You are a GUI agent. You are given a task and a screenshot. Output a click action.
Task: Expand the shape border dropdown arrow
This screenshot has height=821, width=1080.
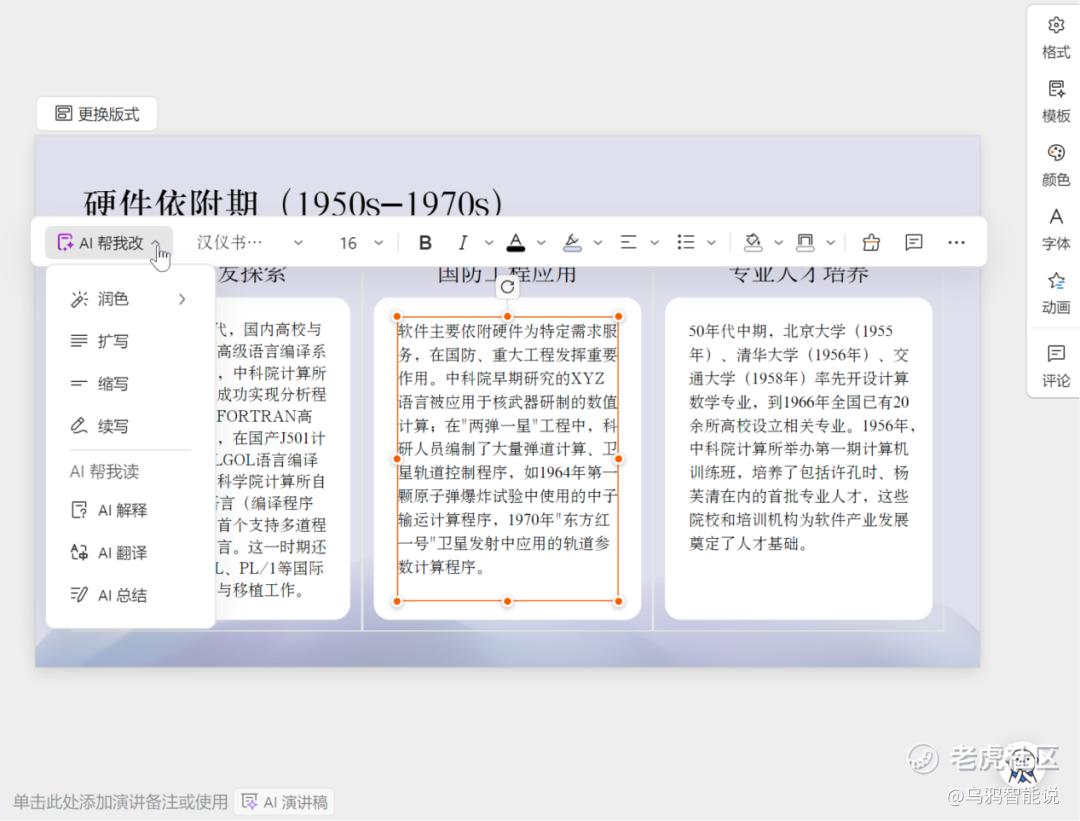pyautogui.click(x=831, y=242)
